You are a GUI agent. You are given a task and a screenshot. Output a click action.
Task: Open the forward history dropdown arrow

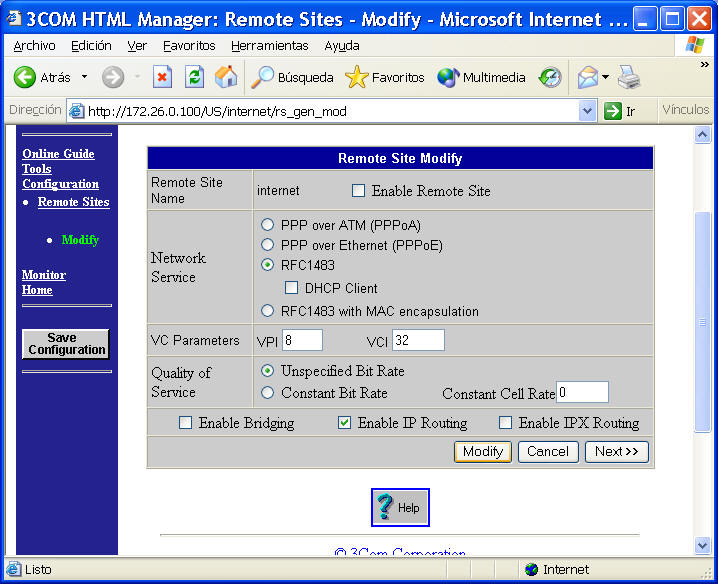click(137, 76)
